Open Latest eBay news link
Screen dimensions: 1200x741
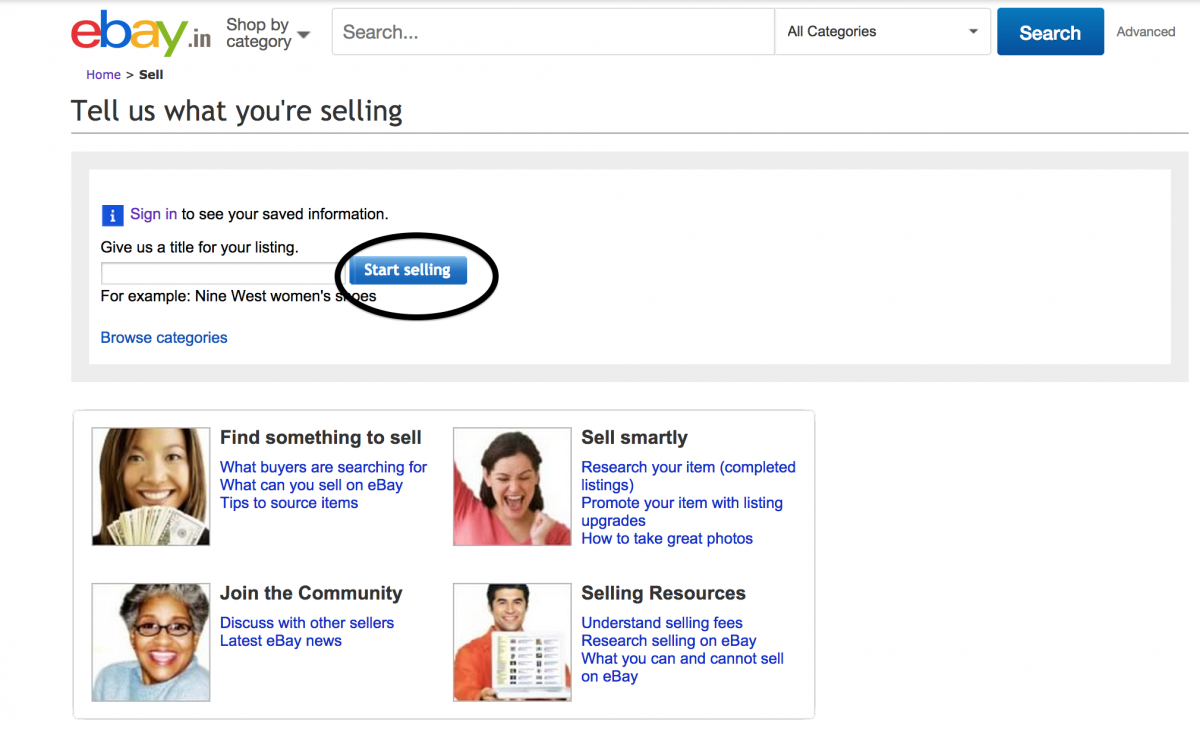click(281, 641)
